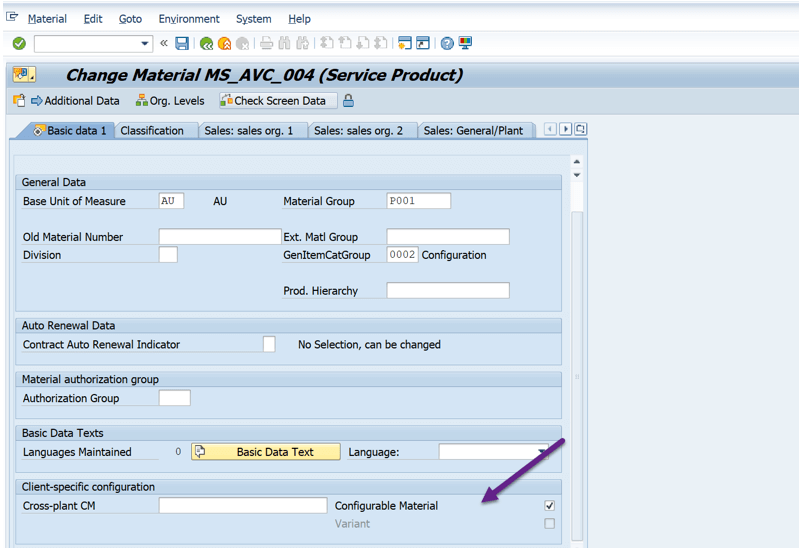Screen dimensions: 799x548
Task: Open the Edit menu
Action: click(93, 19)
